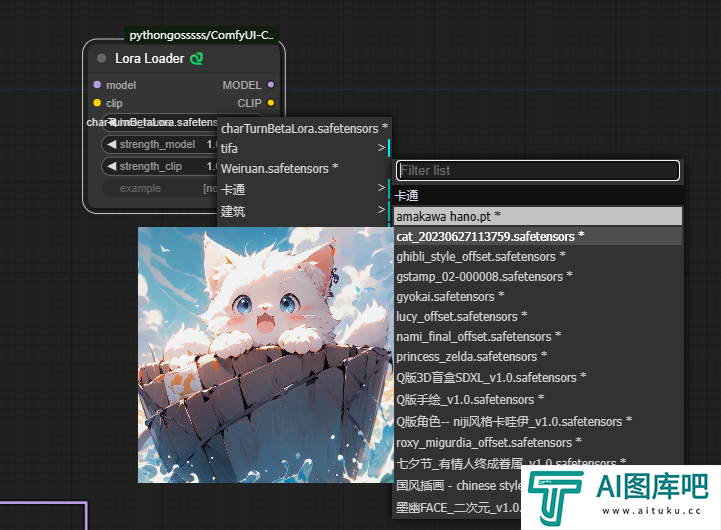The image size is (721, 530).
Task: Select amakawa hano.pt
Action: (x=538, y=216)
